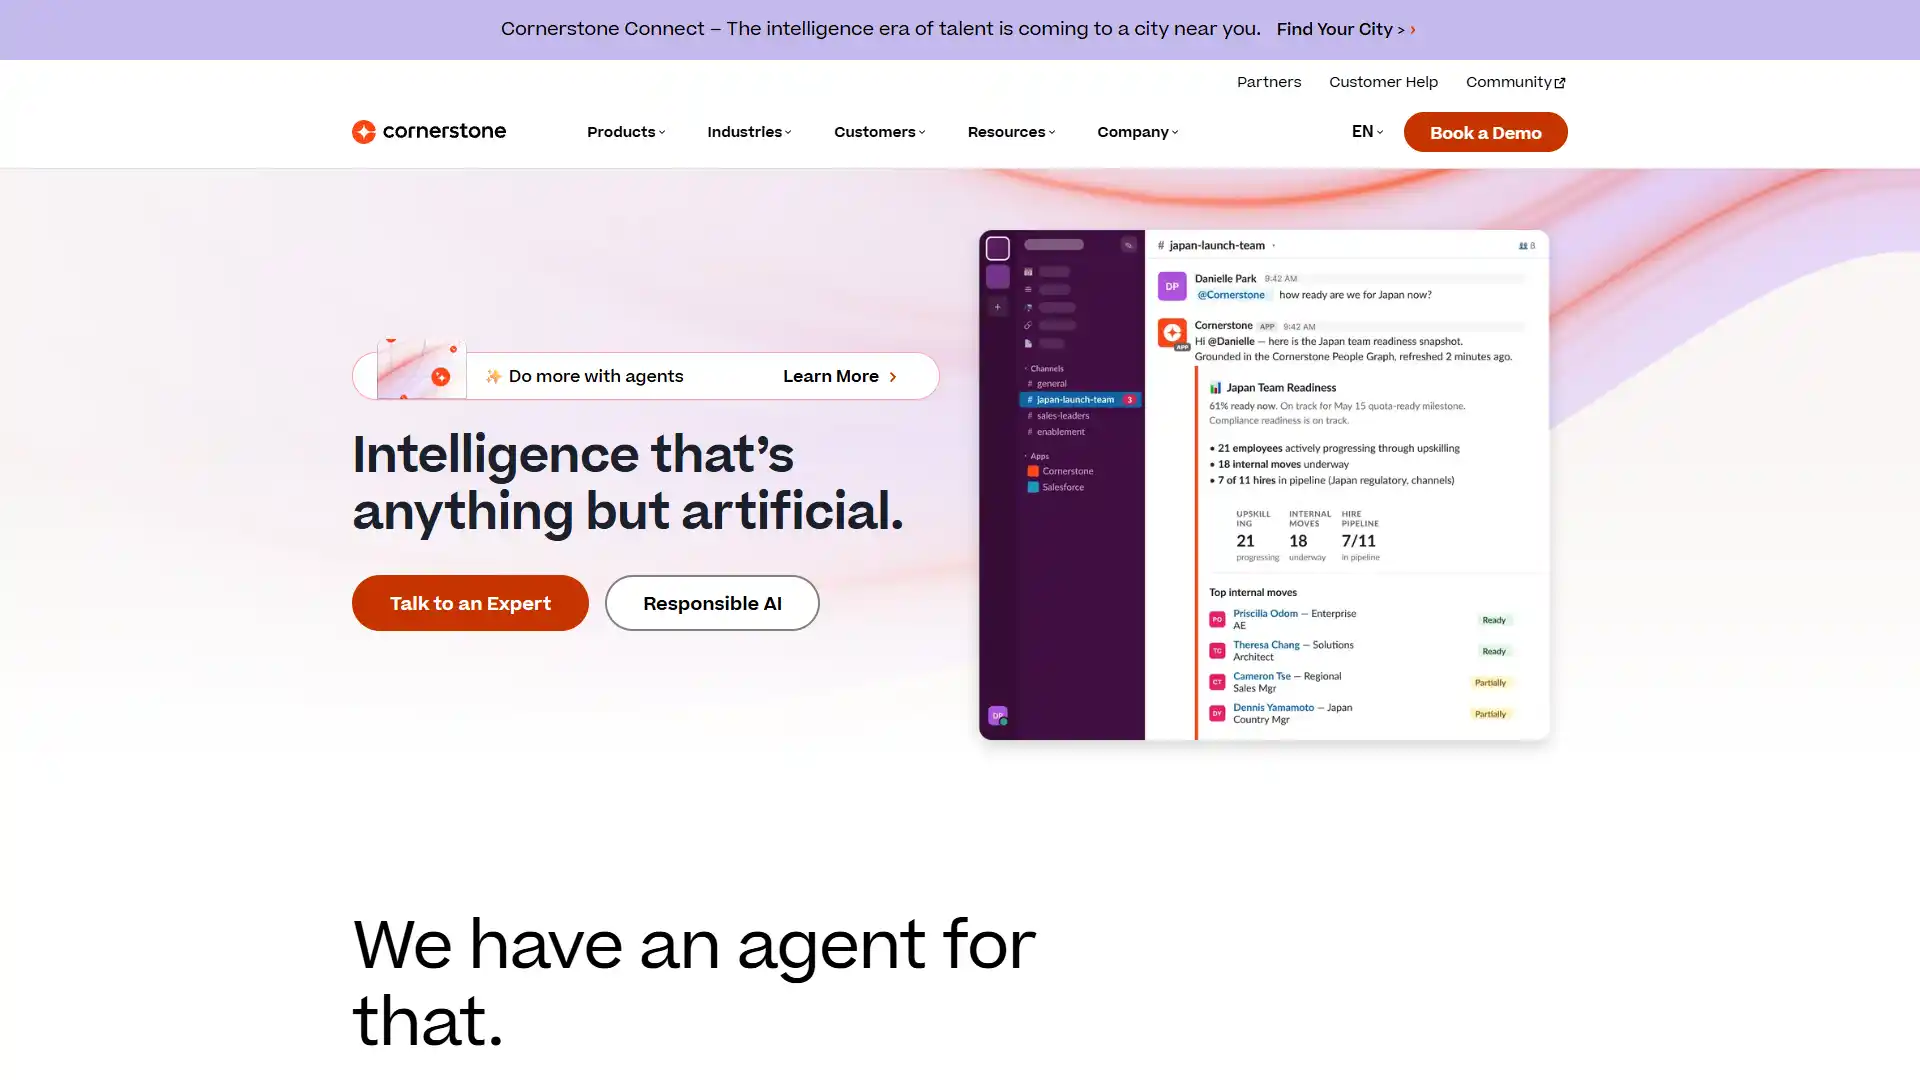The height and width of the screenshot is (1080, 1920).
Task: Click the Theresa Chang name link
Action: [x=1266, y=645]
